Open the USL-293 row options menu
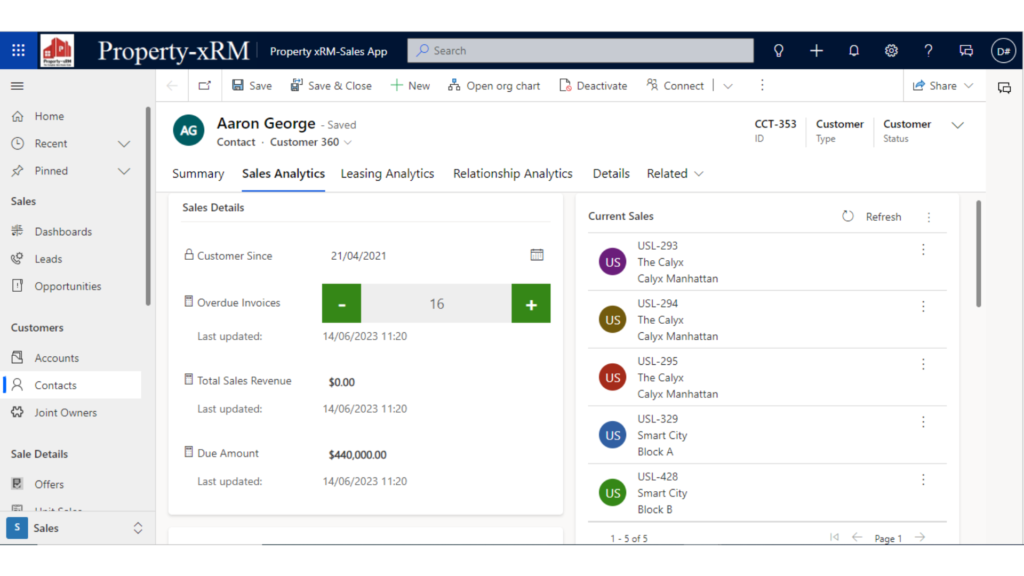 tap(923, 249)
